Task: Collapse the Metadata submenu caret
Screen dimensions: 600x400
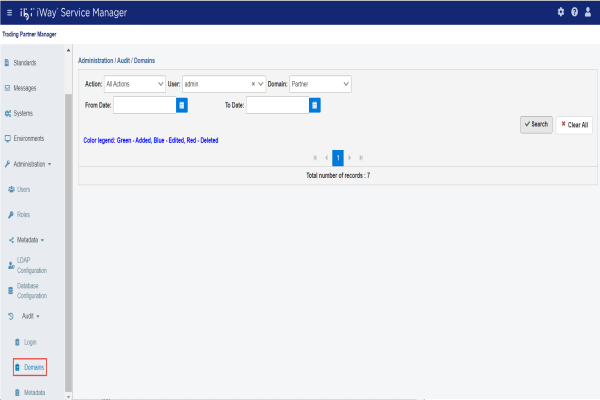Action: (x=42, y=240)
